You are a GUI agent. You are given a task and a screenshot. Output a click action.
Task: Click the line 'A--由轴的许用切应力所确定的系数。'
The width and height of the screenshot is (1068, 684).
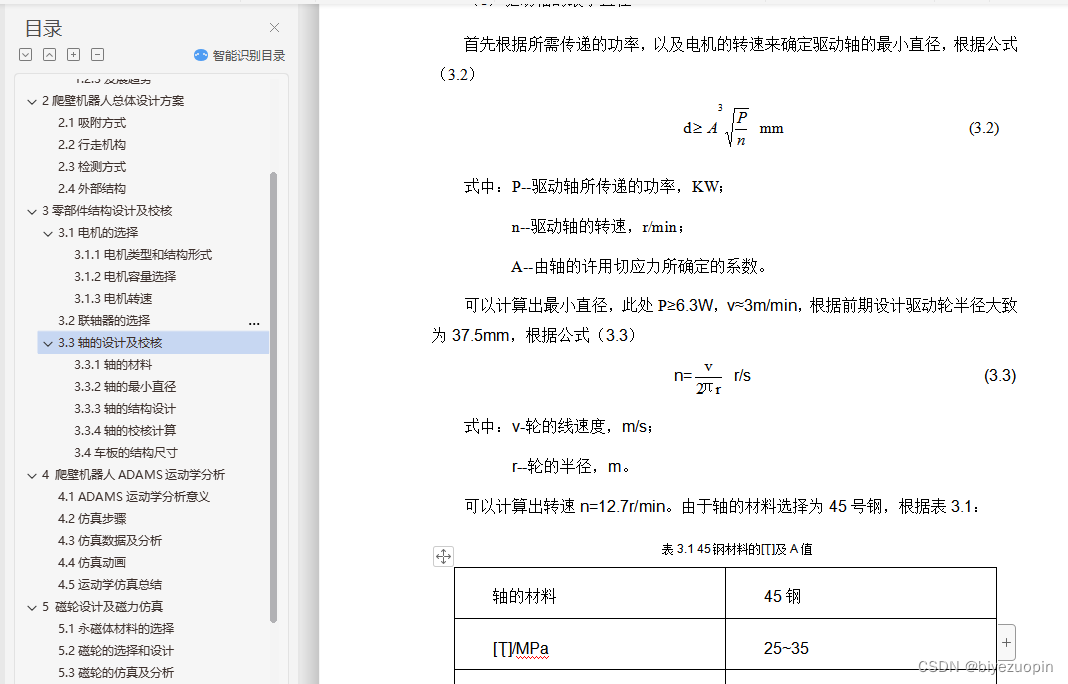(639, 266)
